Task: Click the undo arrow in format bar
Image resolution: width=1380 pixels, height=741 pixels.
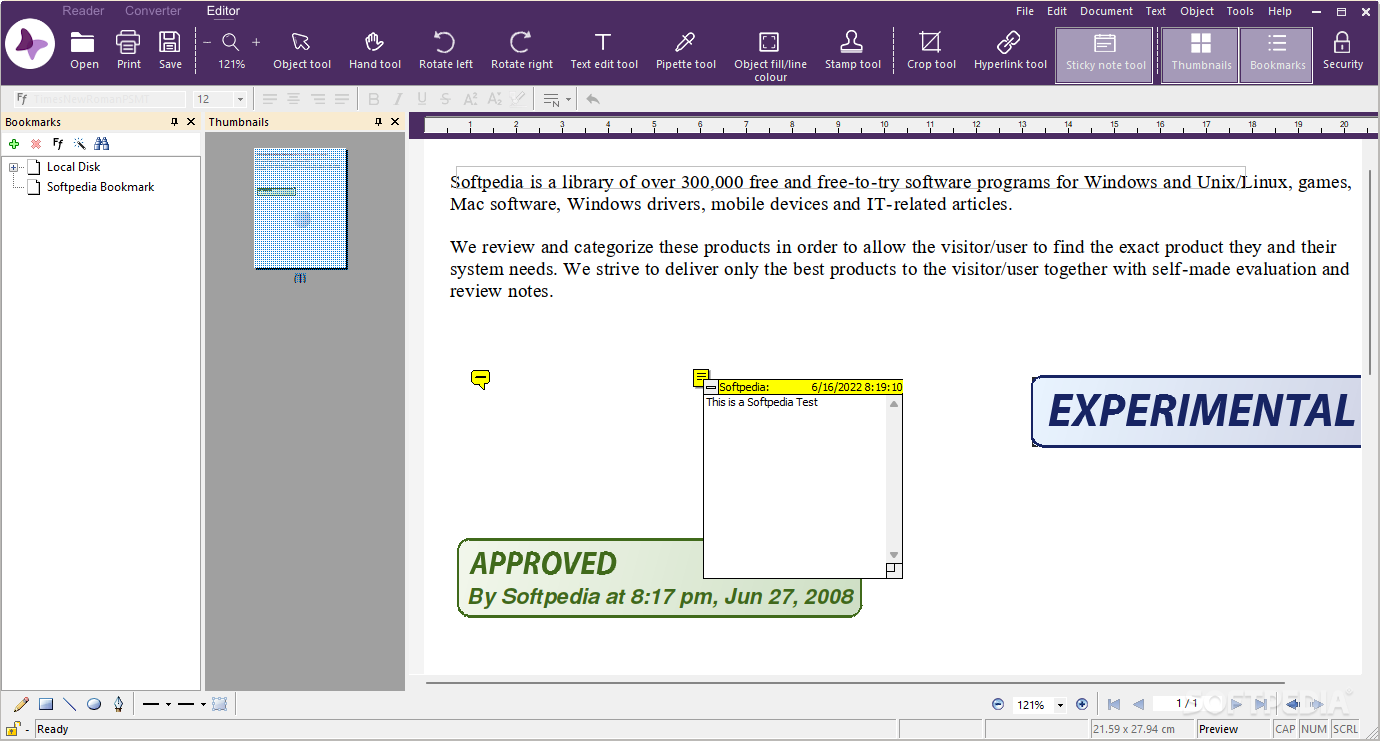Action: click(593, 99)
